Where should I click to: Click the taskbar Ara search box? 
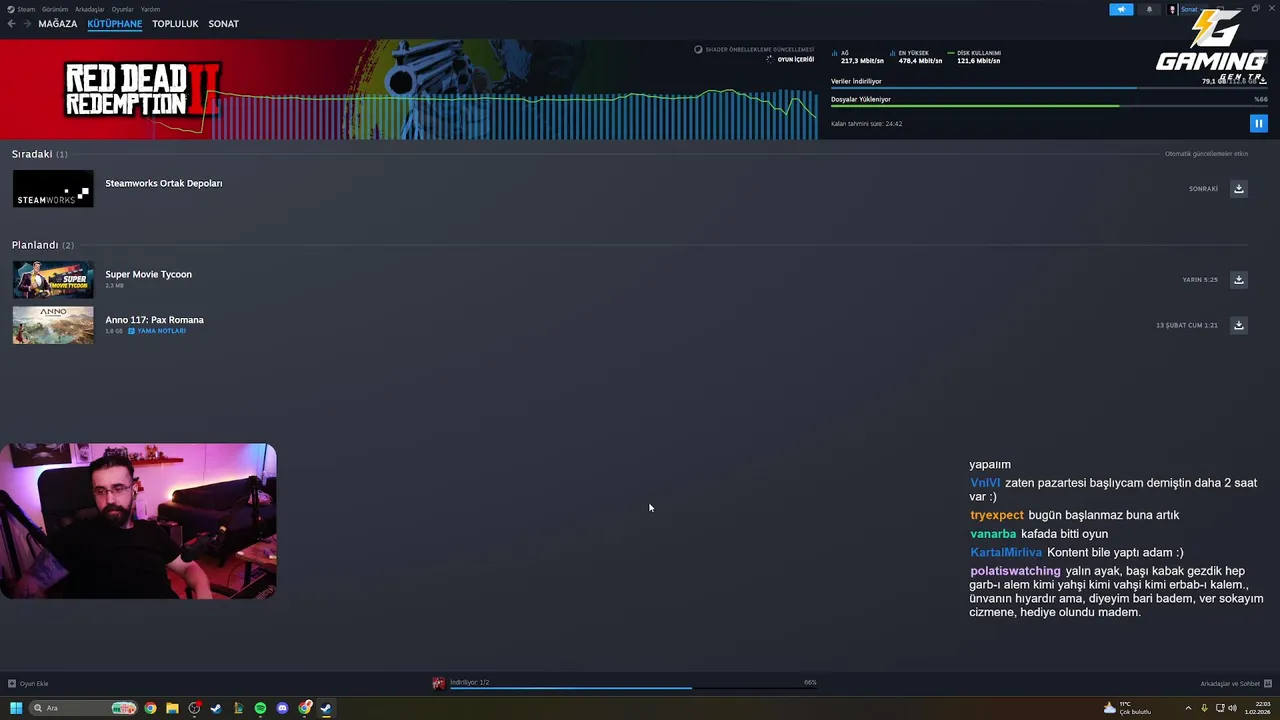point(83,708)
